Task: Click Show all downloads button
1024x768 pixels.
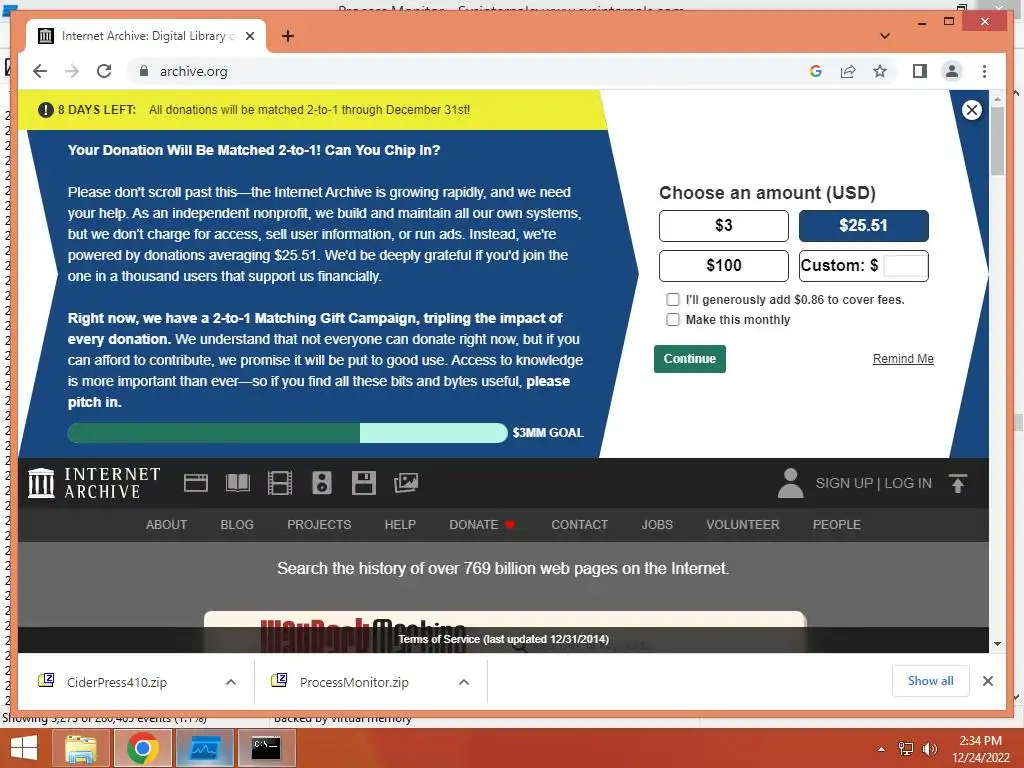Action: click(x=931, y=681)
